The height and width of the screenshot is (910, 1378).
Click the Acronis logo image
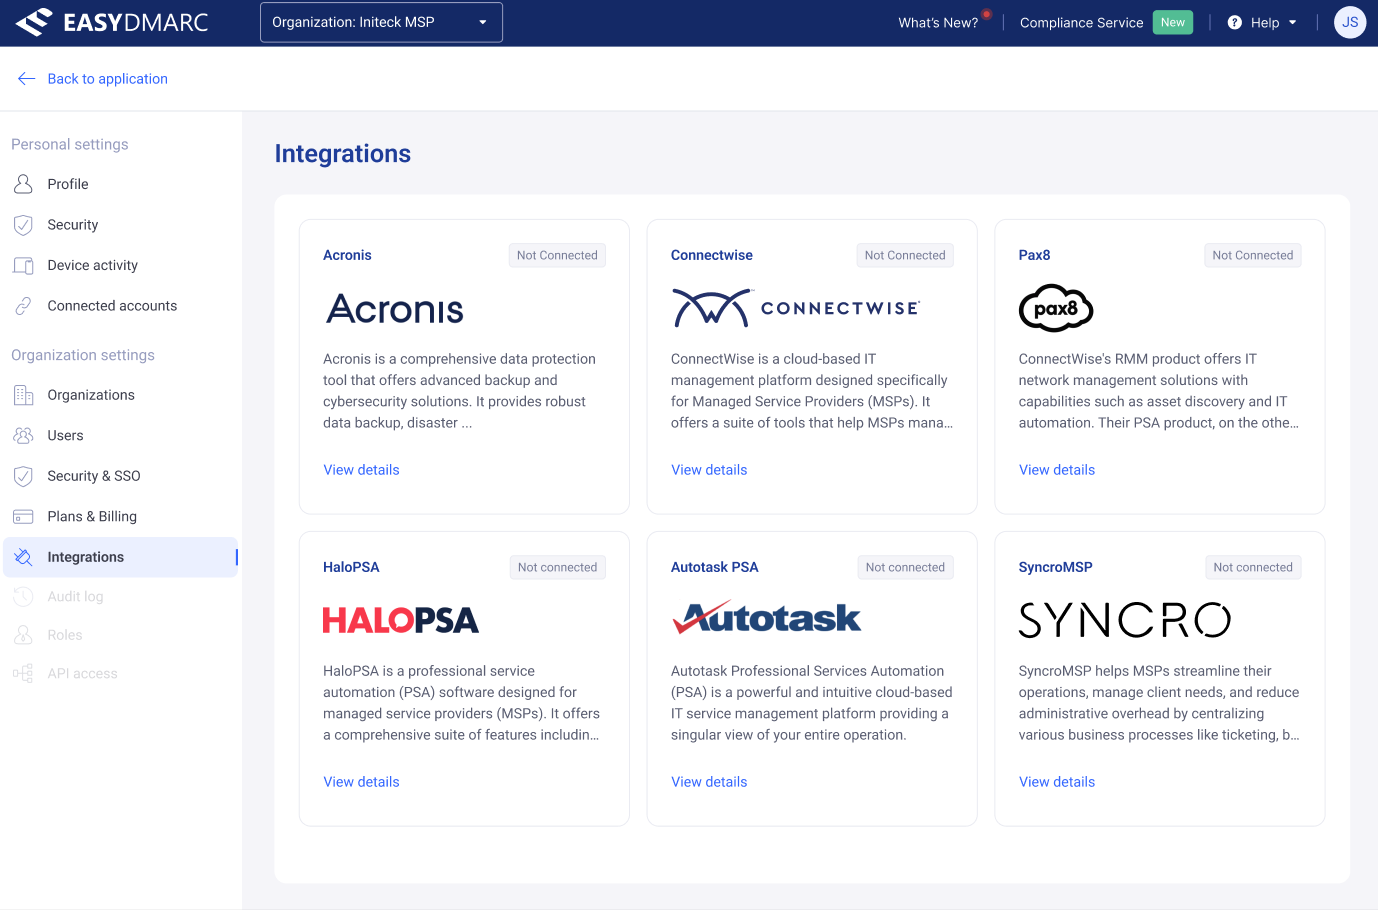point(395,309)
